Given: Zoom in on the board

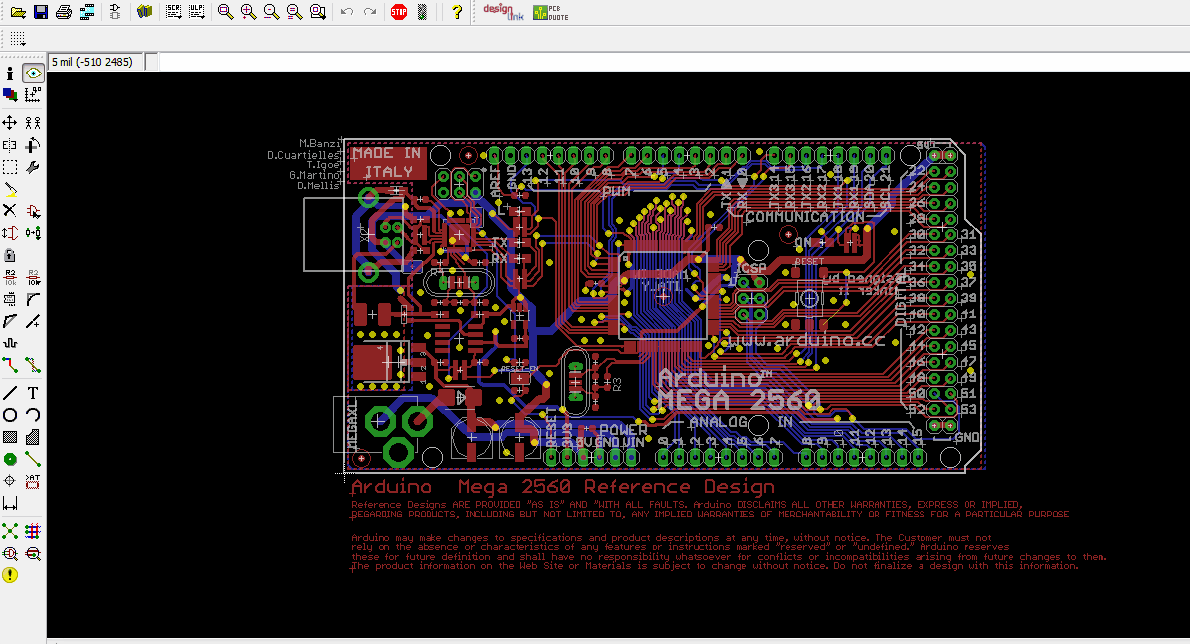Looking at the screenshot, I should (x=248, y=12).
